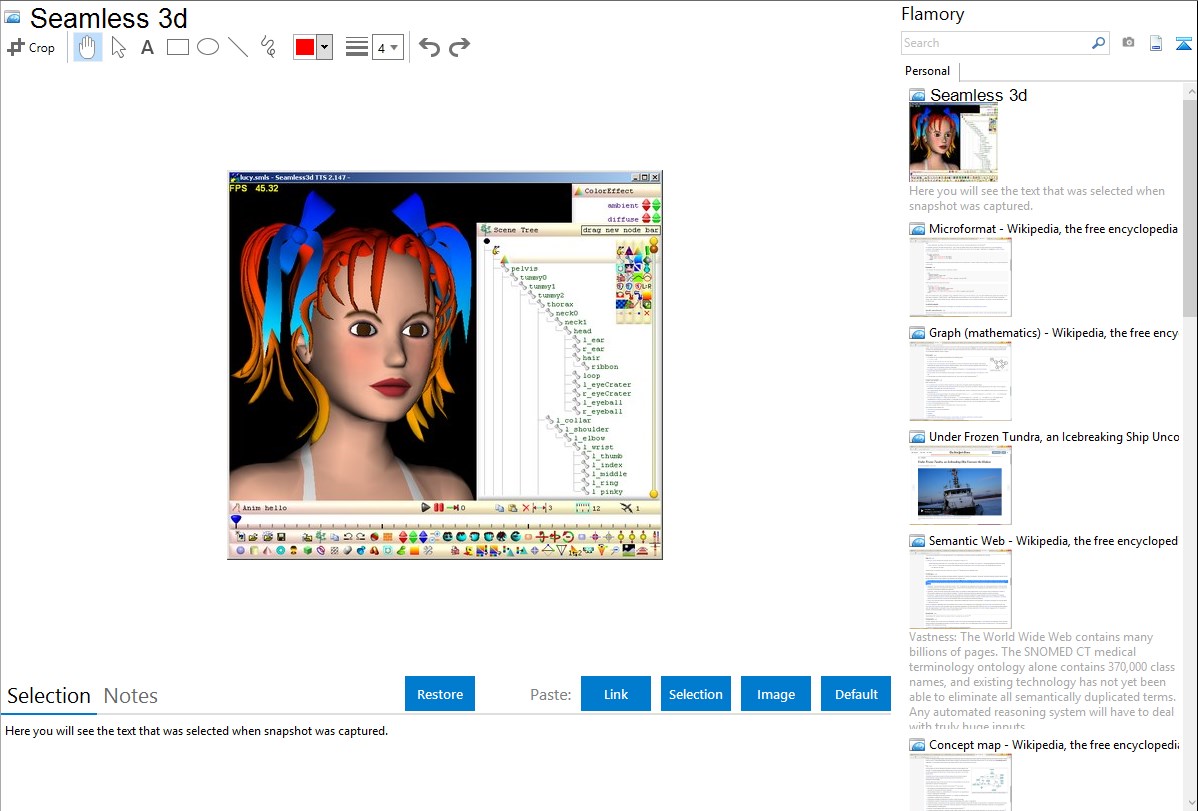Click the red Pause button in the Seamless3d screenshot

(x=439, y=507)
